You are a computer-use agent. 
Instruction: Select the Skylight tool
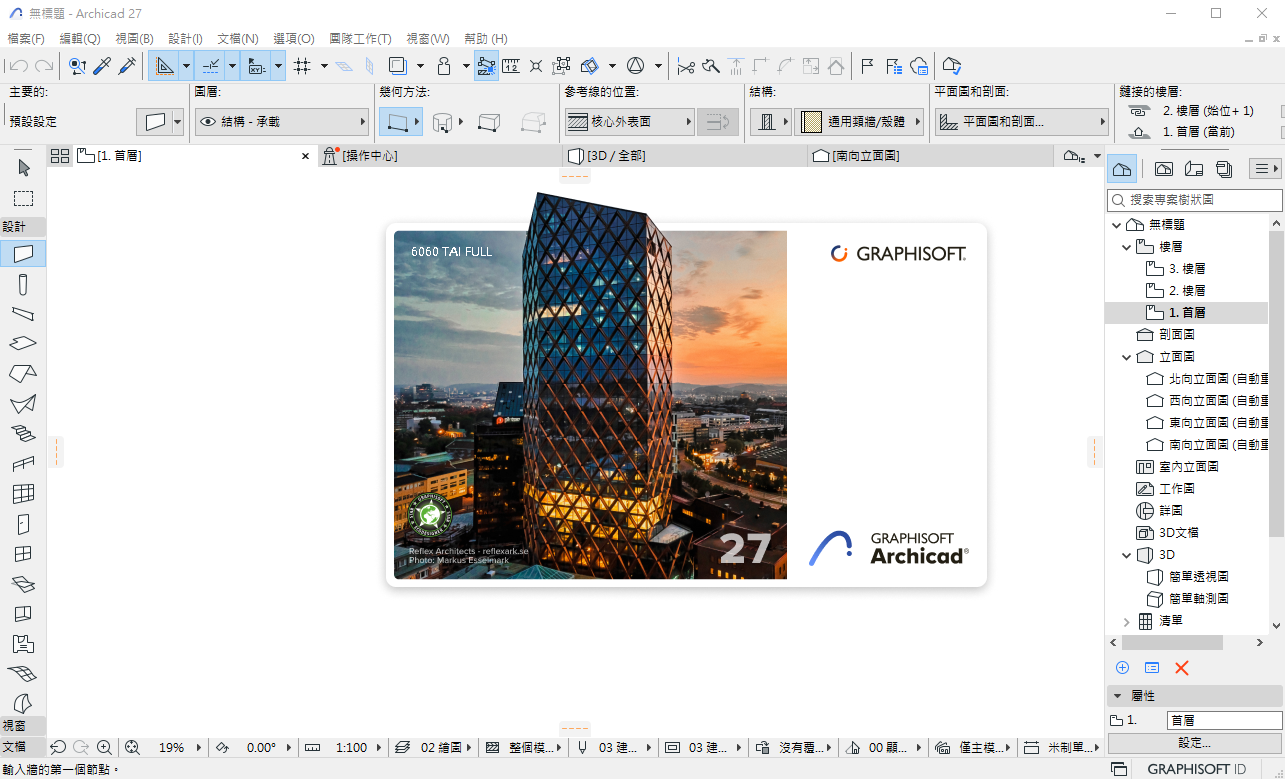coord(23,583)
